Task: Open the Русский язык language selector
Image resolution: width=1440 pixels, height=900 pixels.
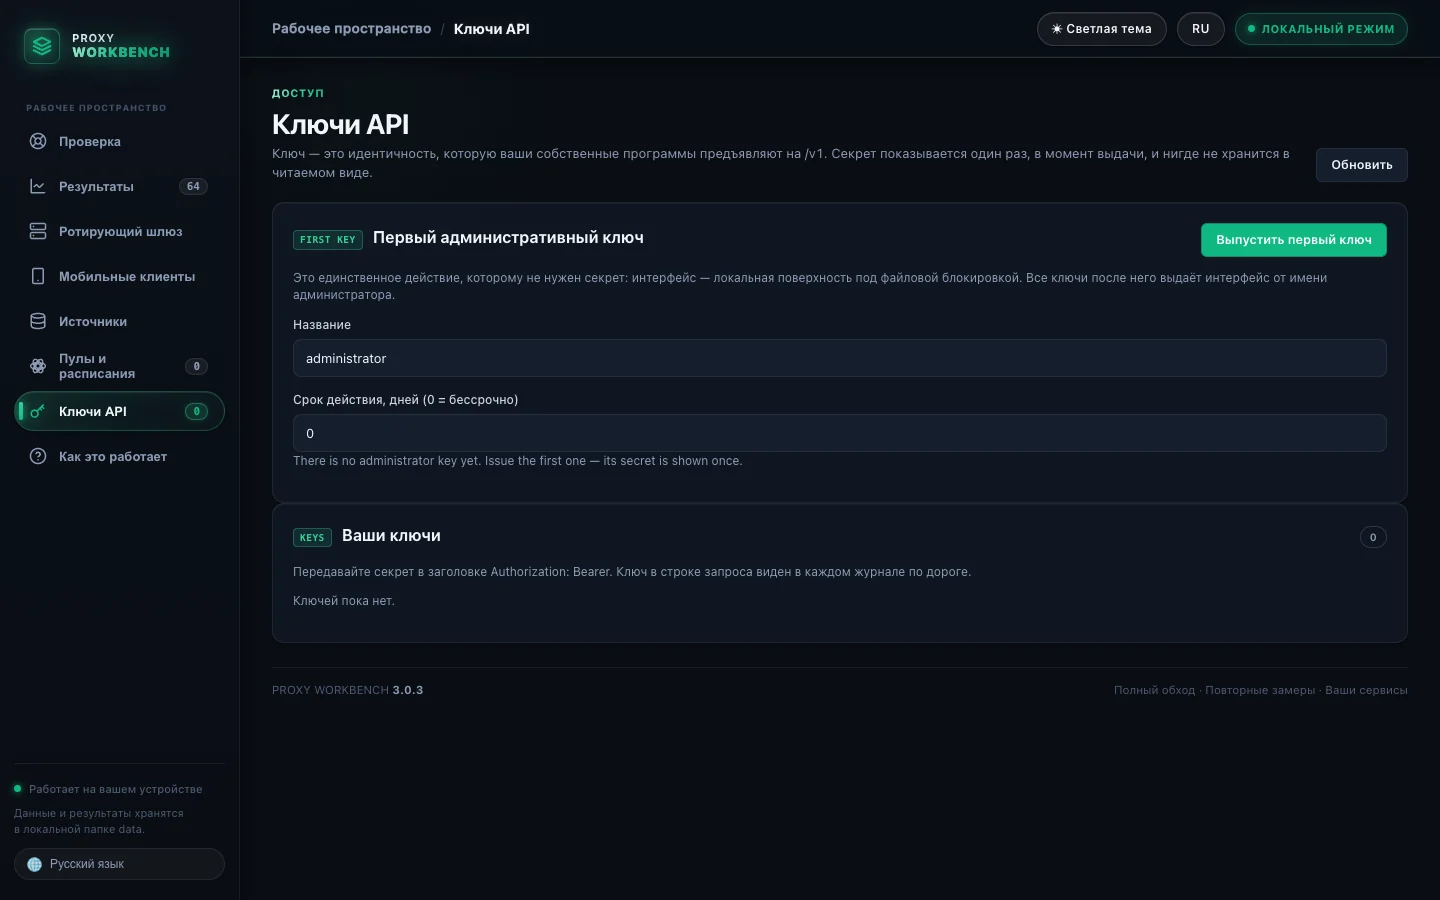Action: 119,864
